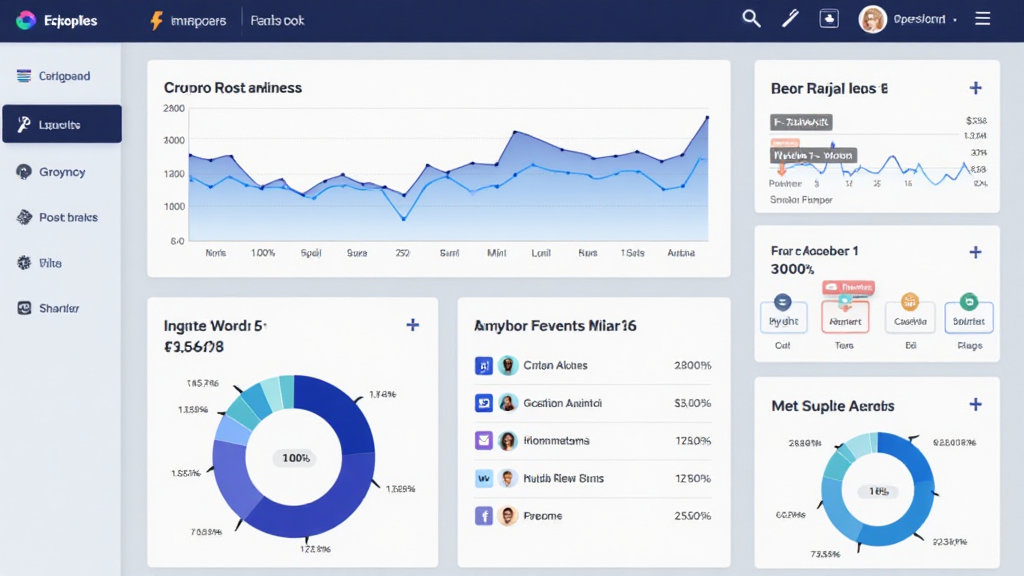Click the colorful app logo in top-left
The height and width of the screenshot is (576, 1024).
pyautogui.click(x=26, y=20)
